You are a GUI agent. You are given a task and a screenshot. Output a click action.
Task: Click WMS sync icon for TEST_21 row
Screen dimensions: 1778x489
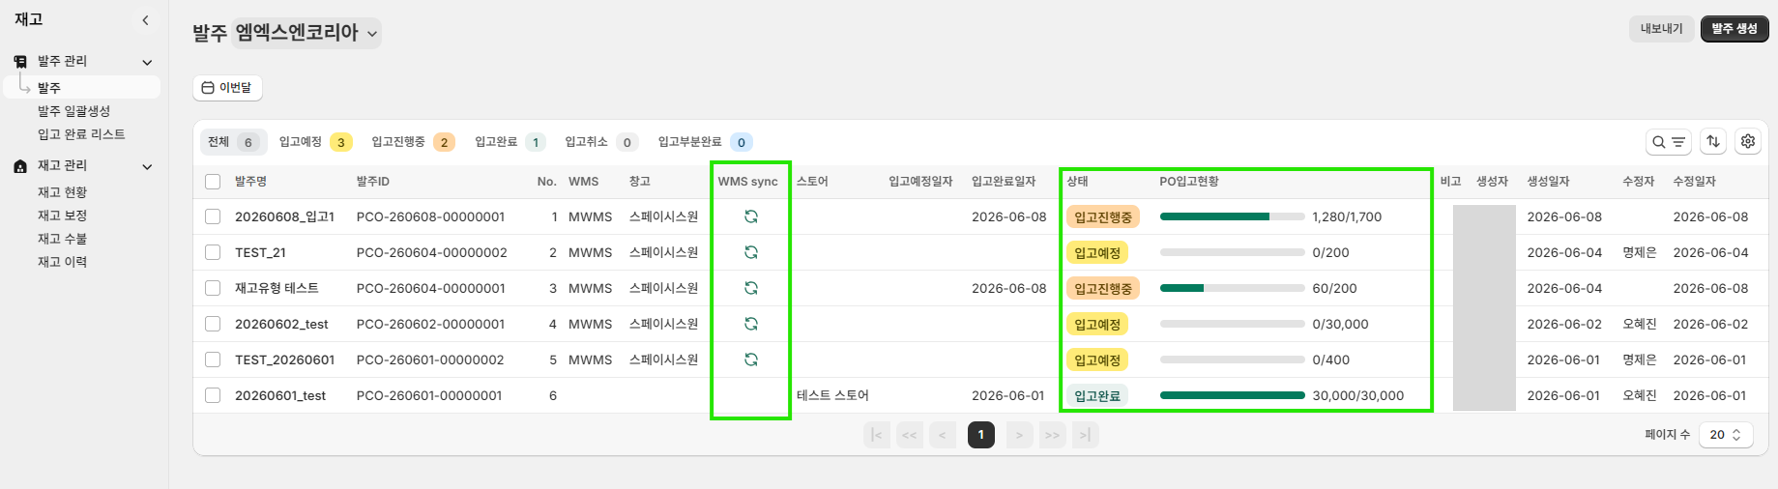[751, 252]
